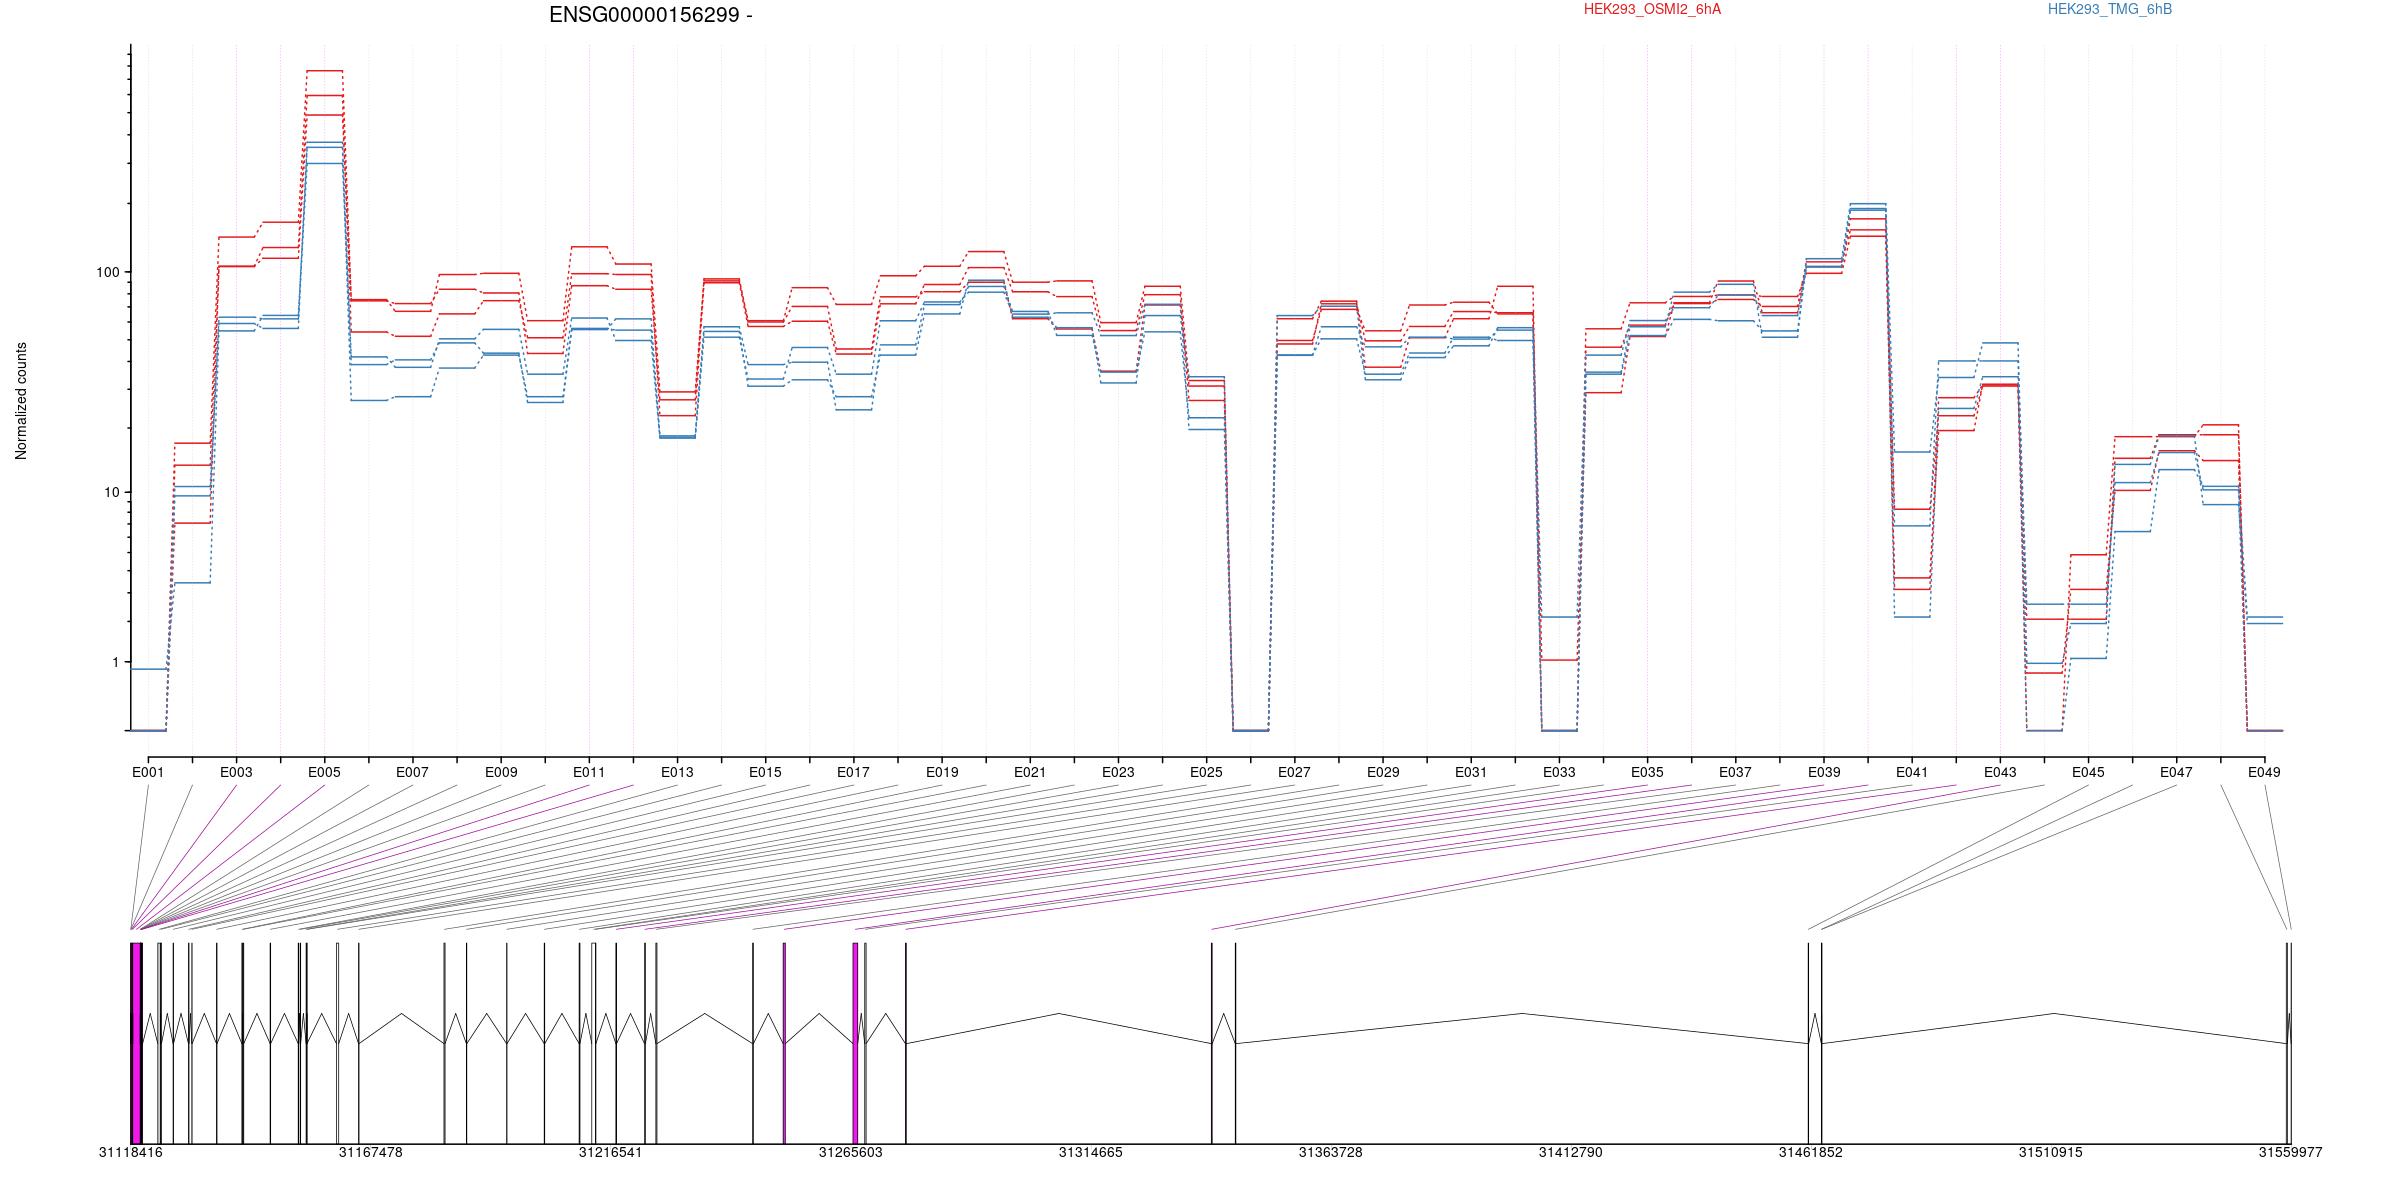Click exon label E009
The height and width of the screenshot is (1200, 2400).
501,772
